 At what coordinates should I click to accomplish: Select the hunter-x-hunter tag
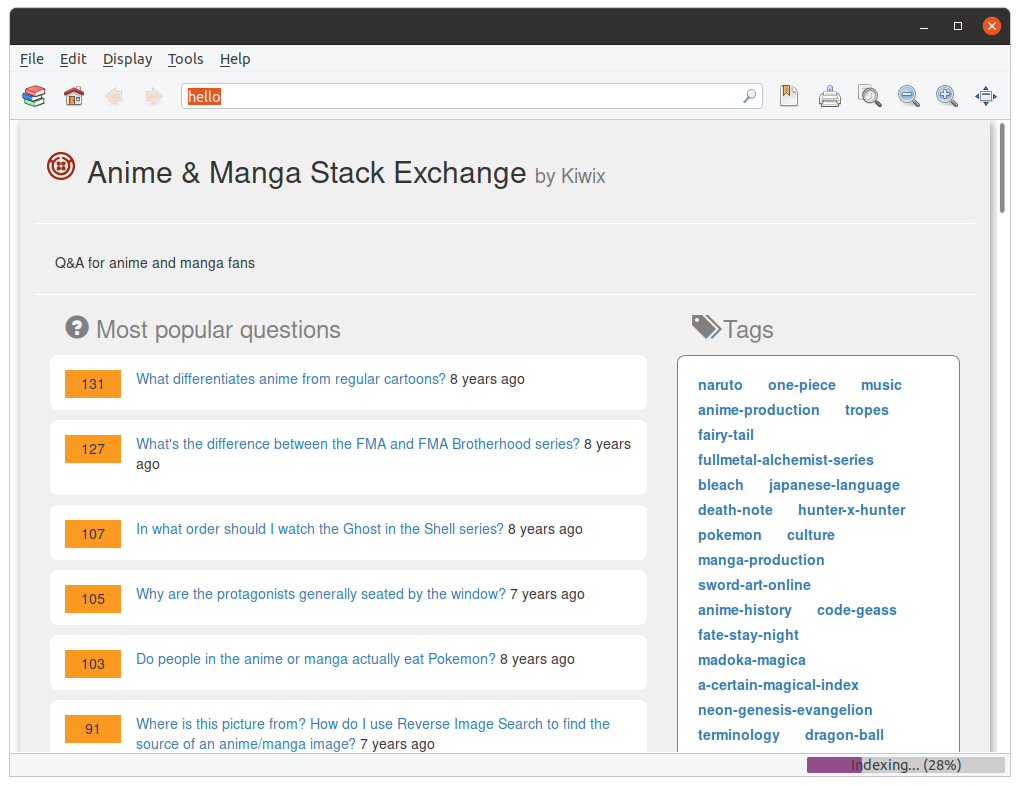pos(852,510)
